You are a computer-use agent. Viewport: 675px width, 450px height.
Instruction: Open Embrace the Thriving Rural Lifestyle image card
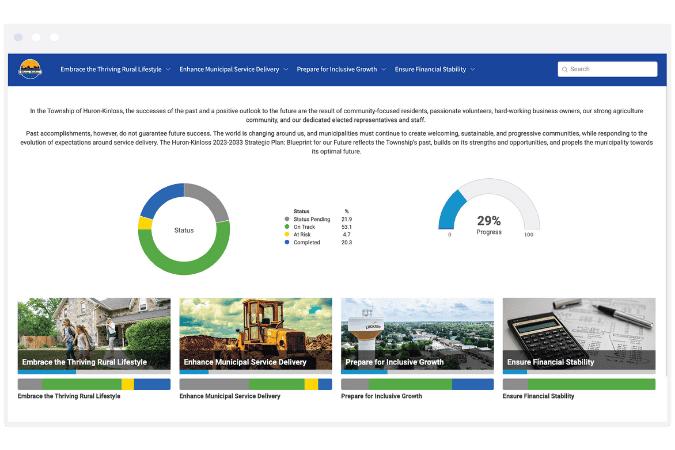94,334
